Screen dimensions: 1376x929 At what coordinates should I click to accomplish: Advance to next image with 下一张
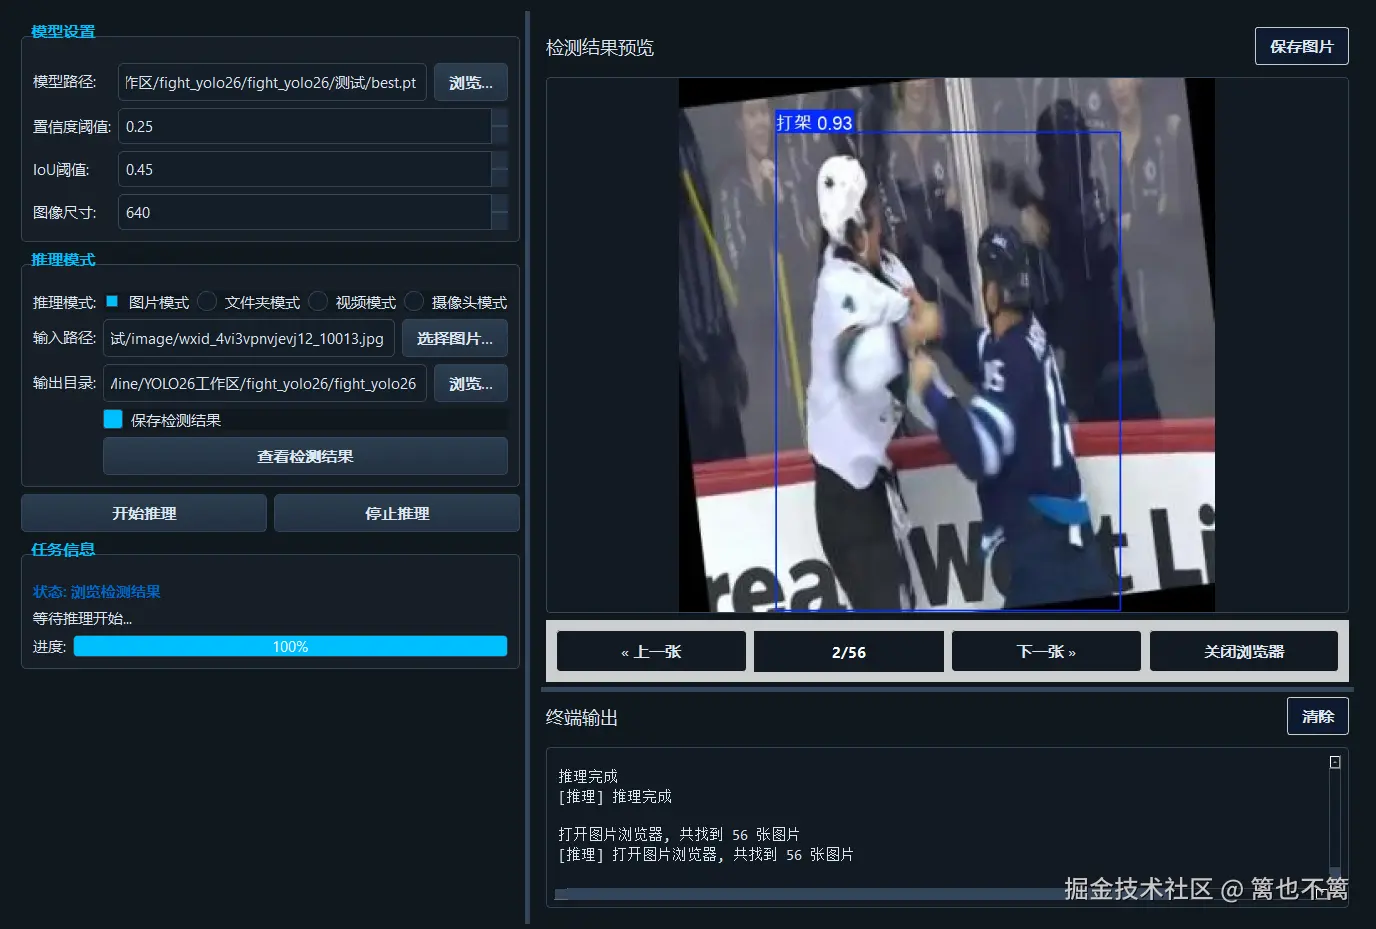pyautogui.click(x=1045, y=651)
